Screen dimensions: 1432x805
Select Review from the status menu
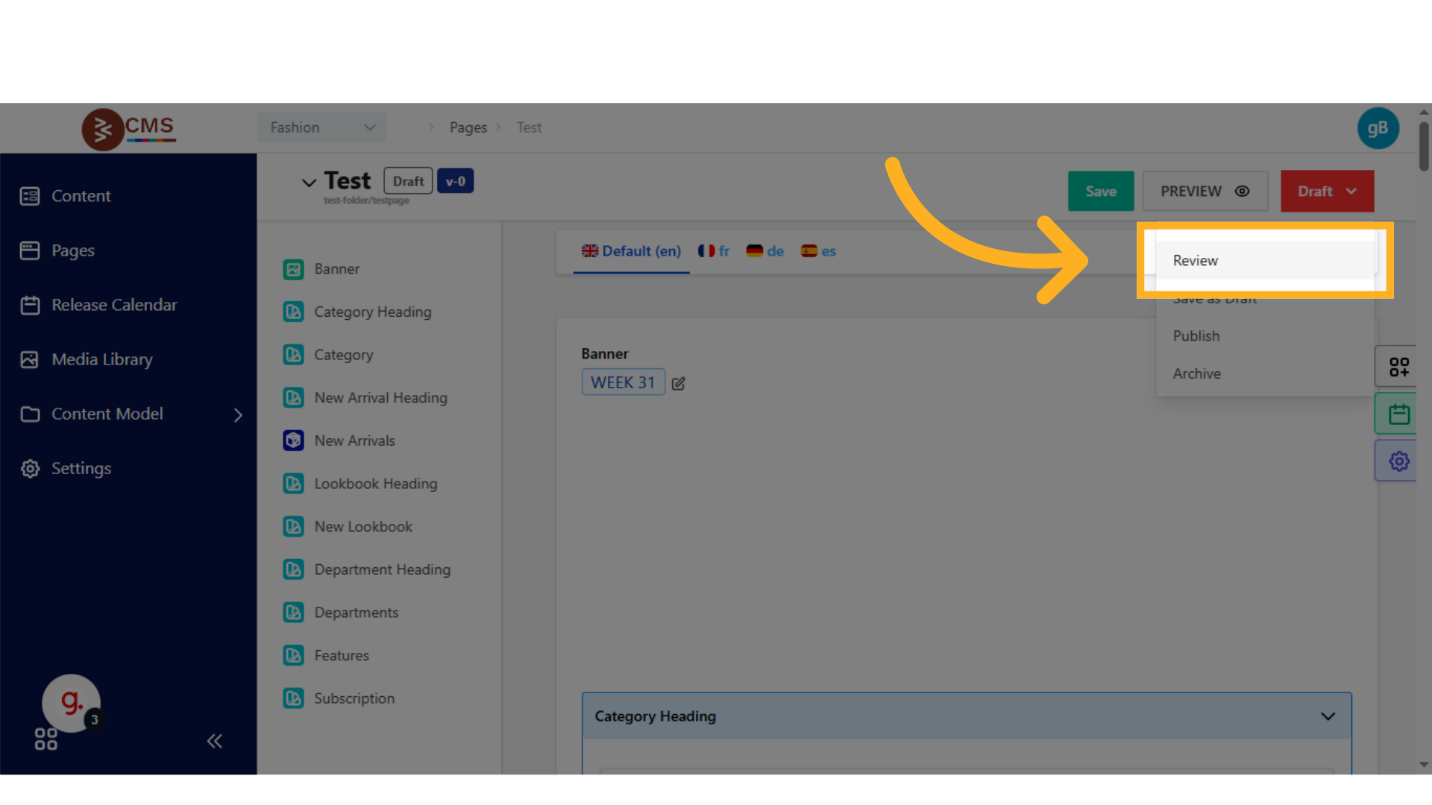pyautogui.click(x=1195, y=260)
